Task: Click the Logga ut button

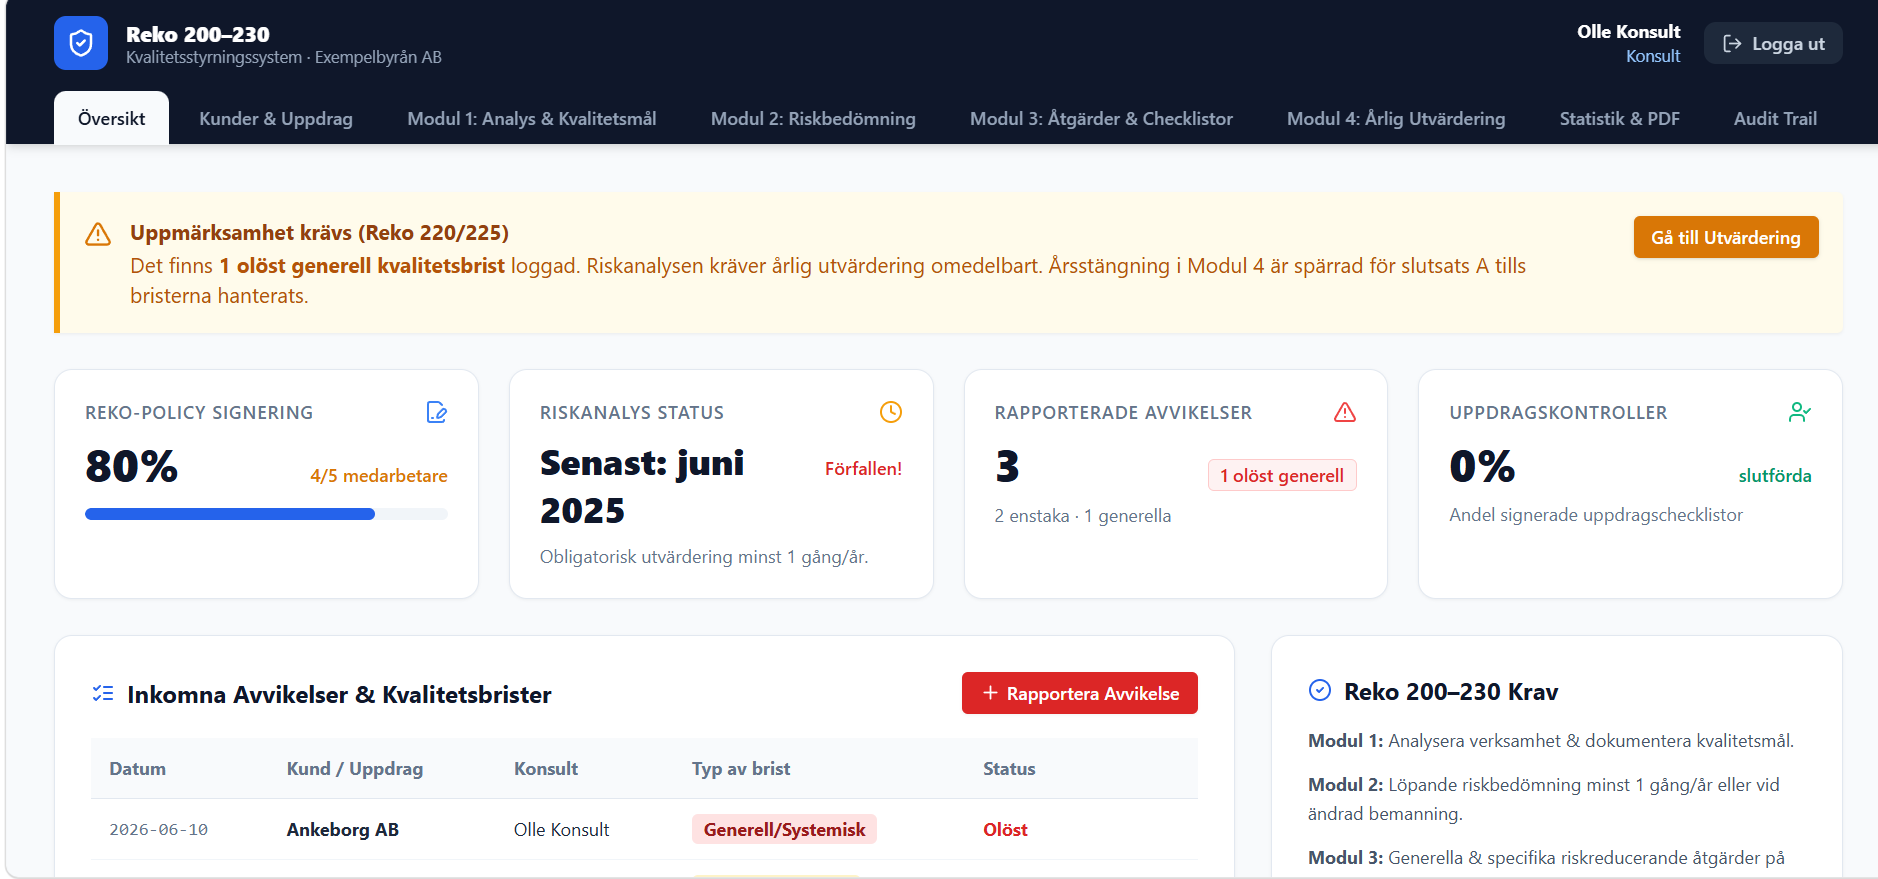Action: coord(1773,43)
